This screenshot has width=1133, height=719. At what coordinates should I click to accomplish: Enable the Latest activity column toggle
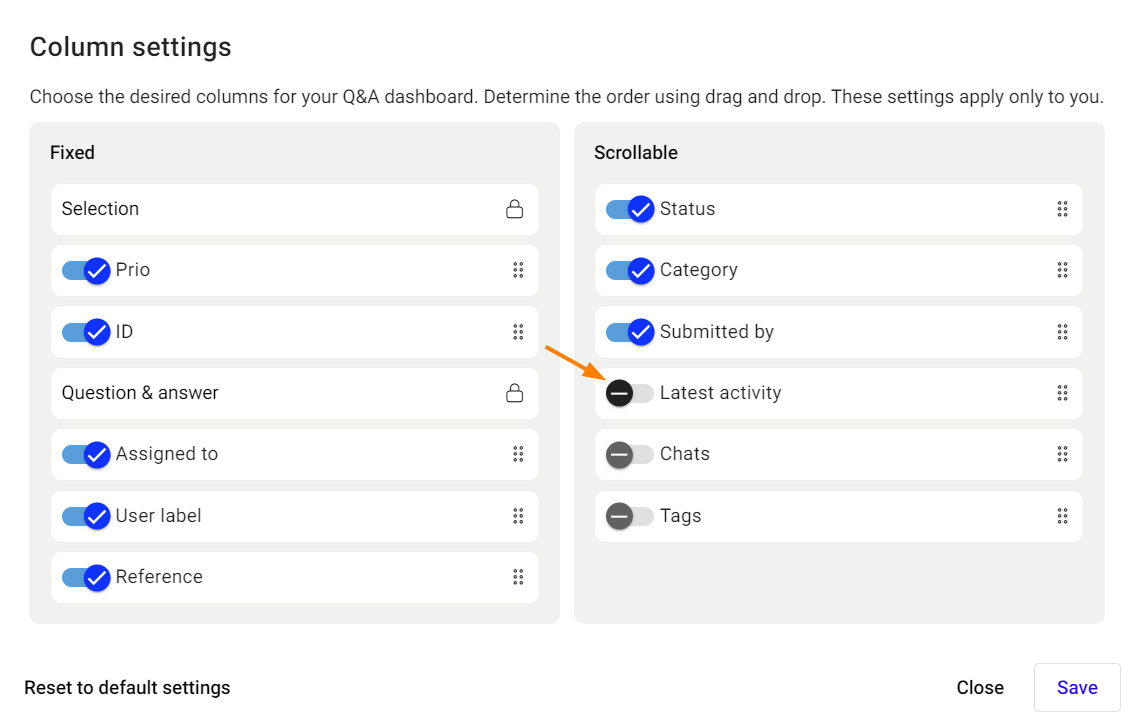point(629,393)
